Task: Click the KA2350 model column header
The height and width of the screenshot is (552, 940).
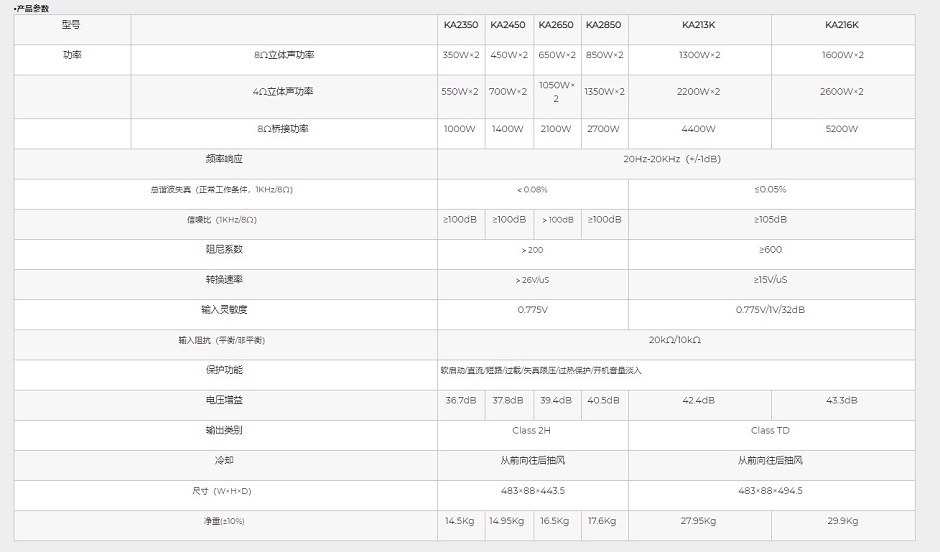Action: [x=460, y=25]
